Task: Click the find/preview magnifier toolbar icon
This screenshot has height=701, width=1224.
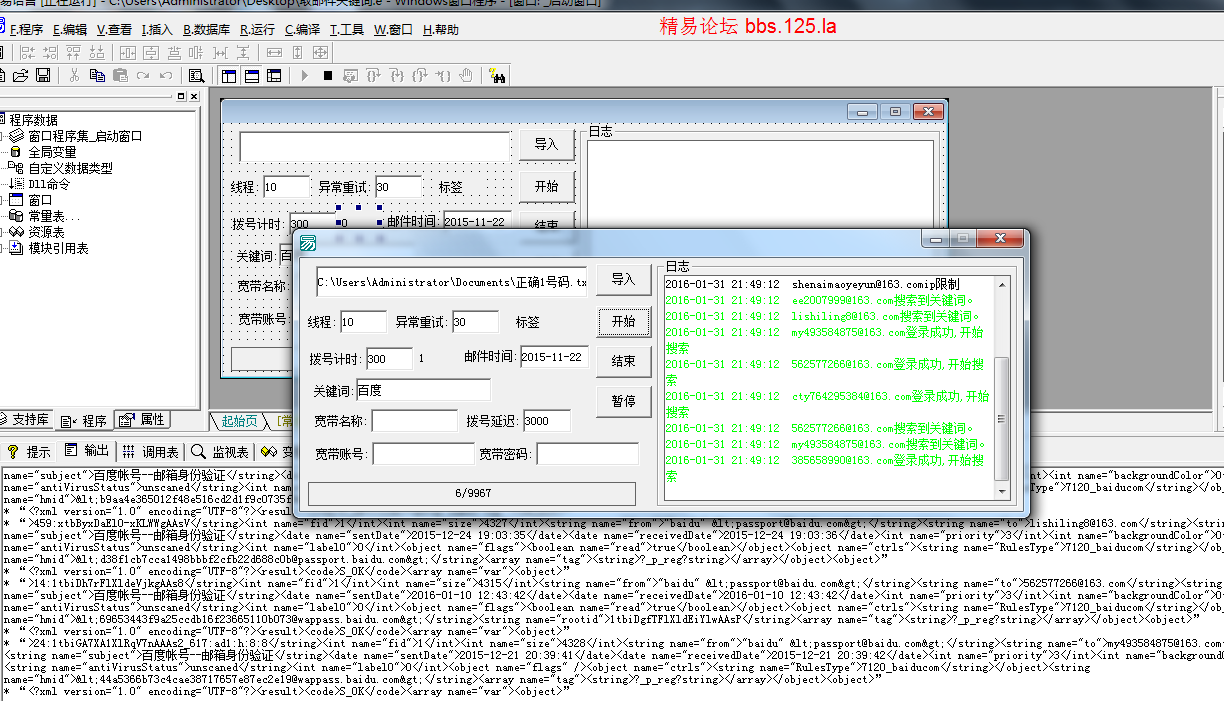Action: click(x=196, y=76)
